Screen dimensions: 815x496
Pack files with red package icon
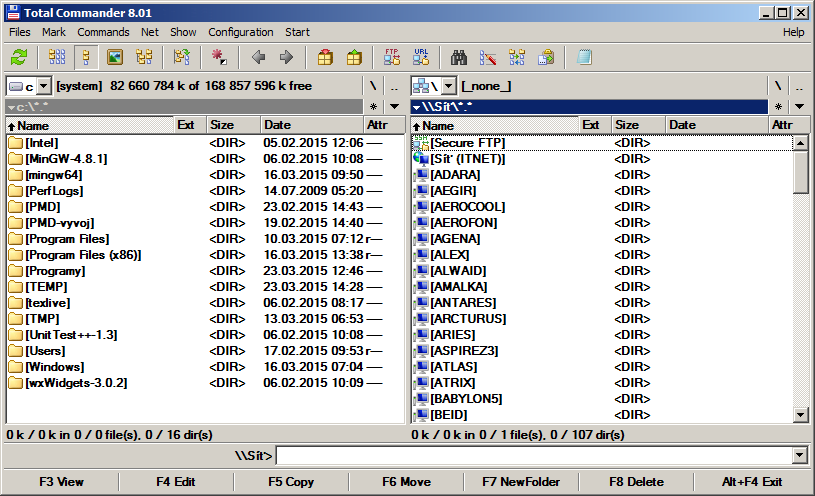click(x=325, y=57)
